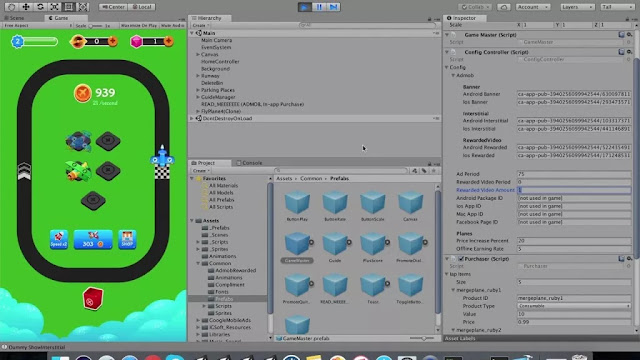Expand the Runway object in the Hierarchy
Image resolution: width=640 pixels, height=360 pixels.
198,76
